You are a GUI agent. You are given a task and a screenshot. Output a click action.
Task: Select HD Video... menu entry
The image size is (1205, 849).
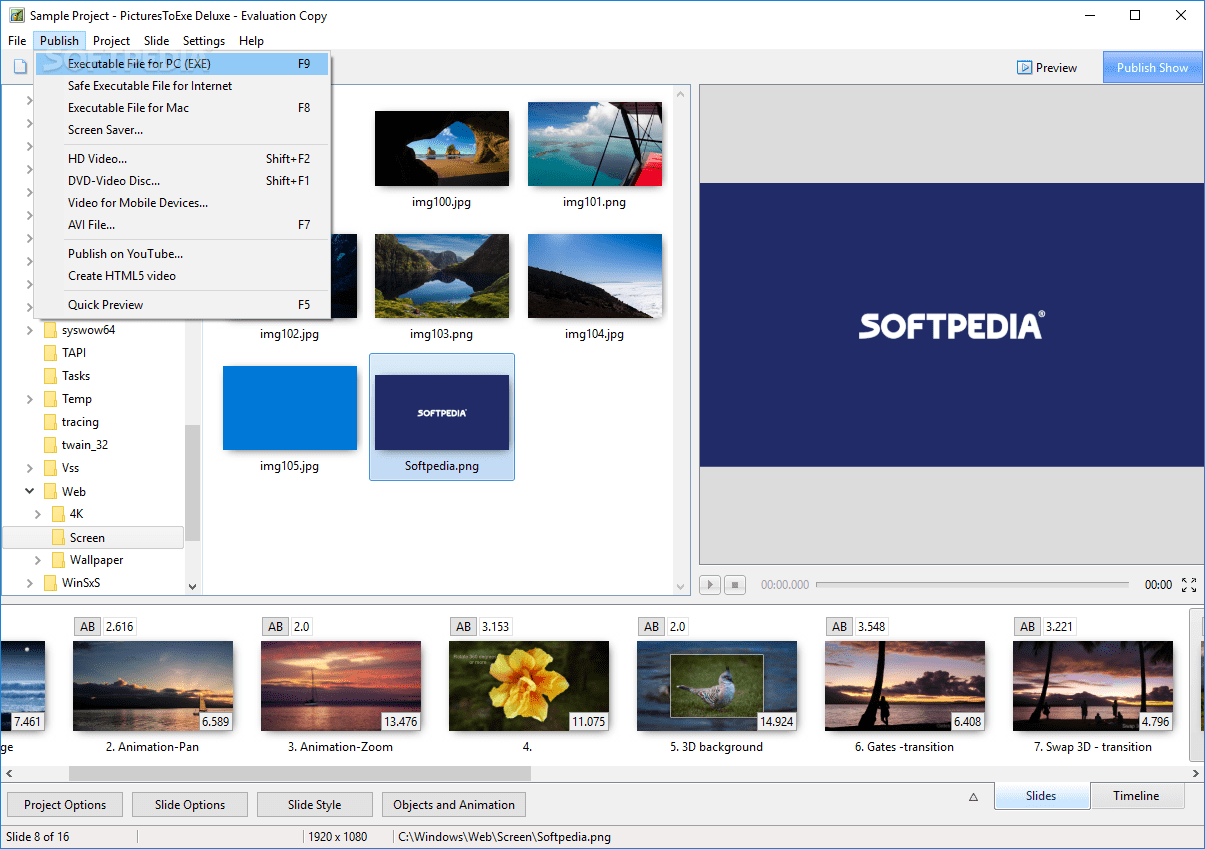182,159
